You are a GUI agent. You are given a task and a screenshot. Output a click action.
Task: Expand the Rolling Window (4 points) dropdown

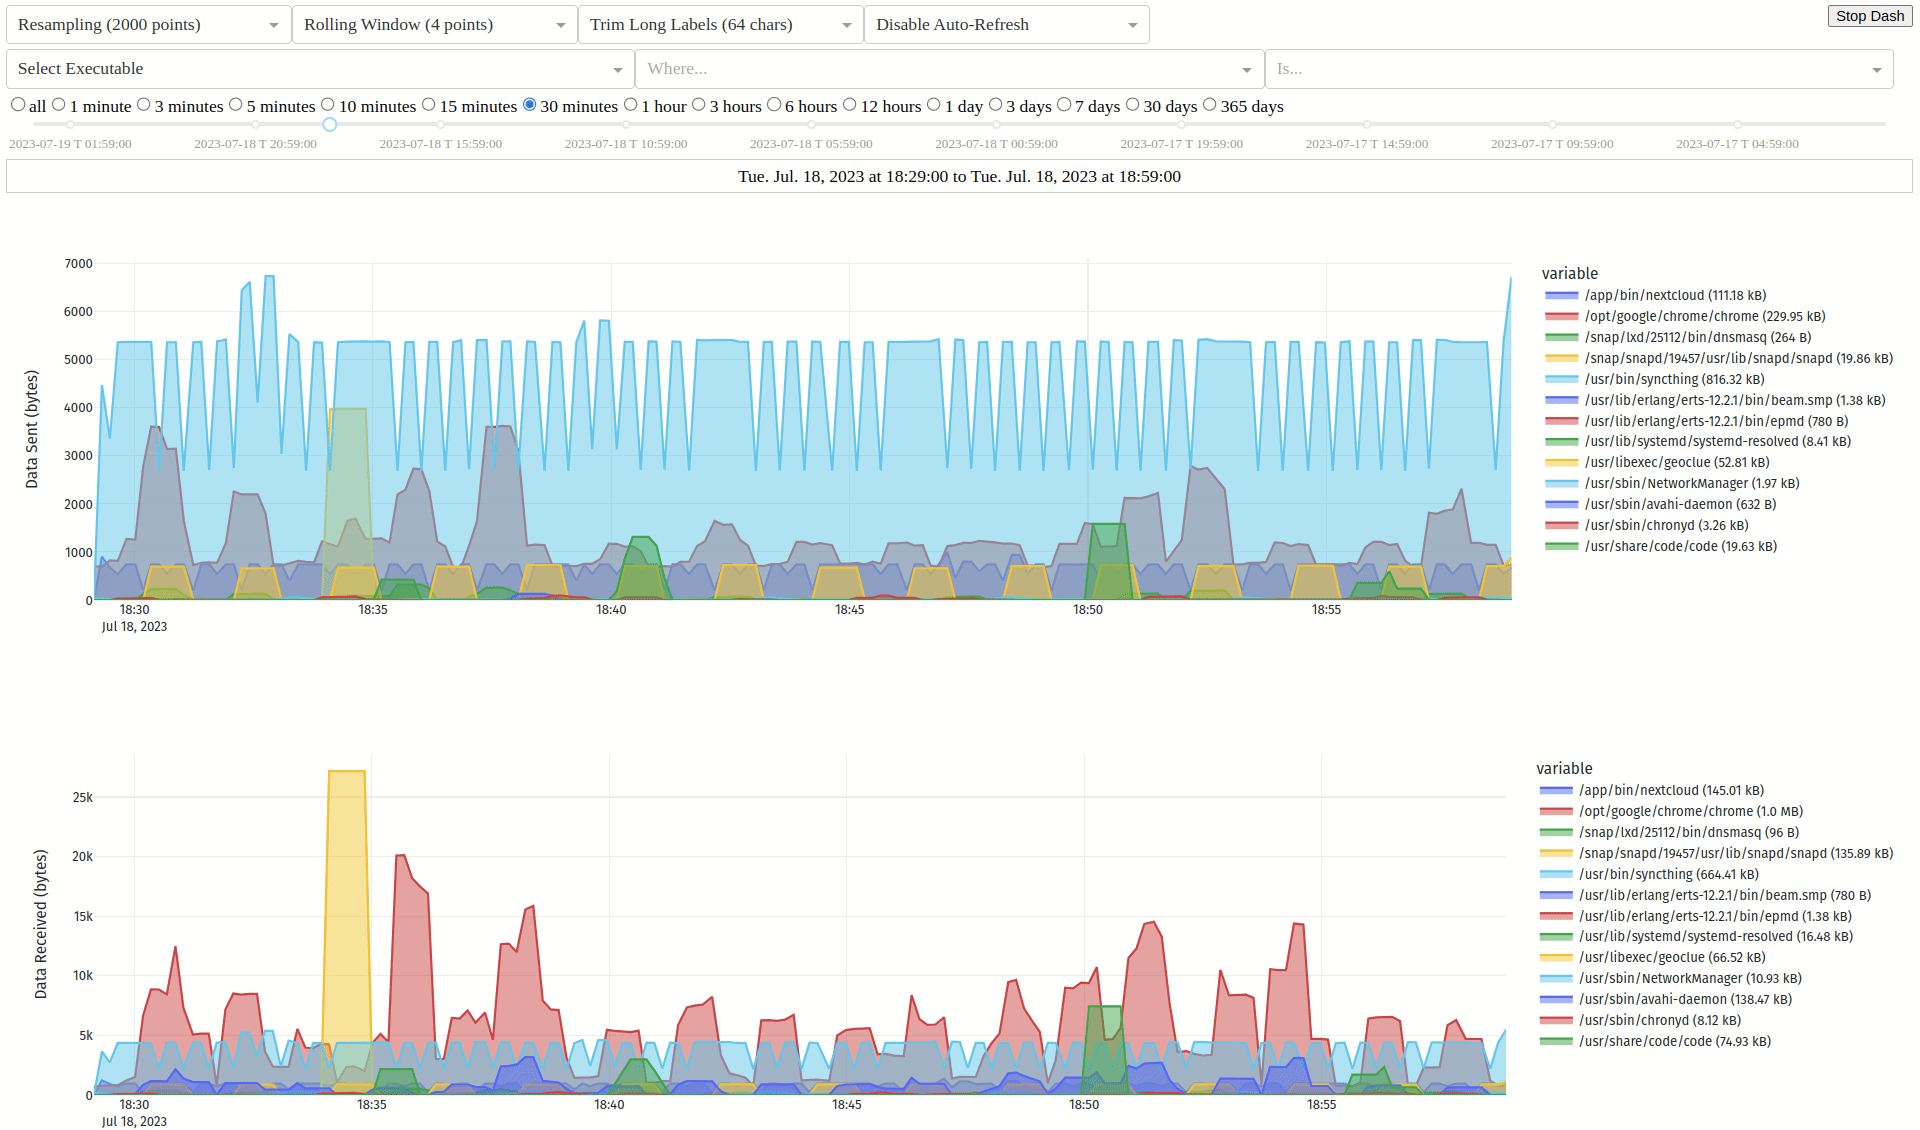434,25
